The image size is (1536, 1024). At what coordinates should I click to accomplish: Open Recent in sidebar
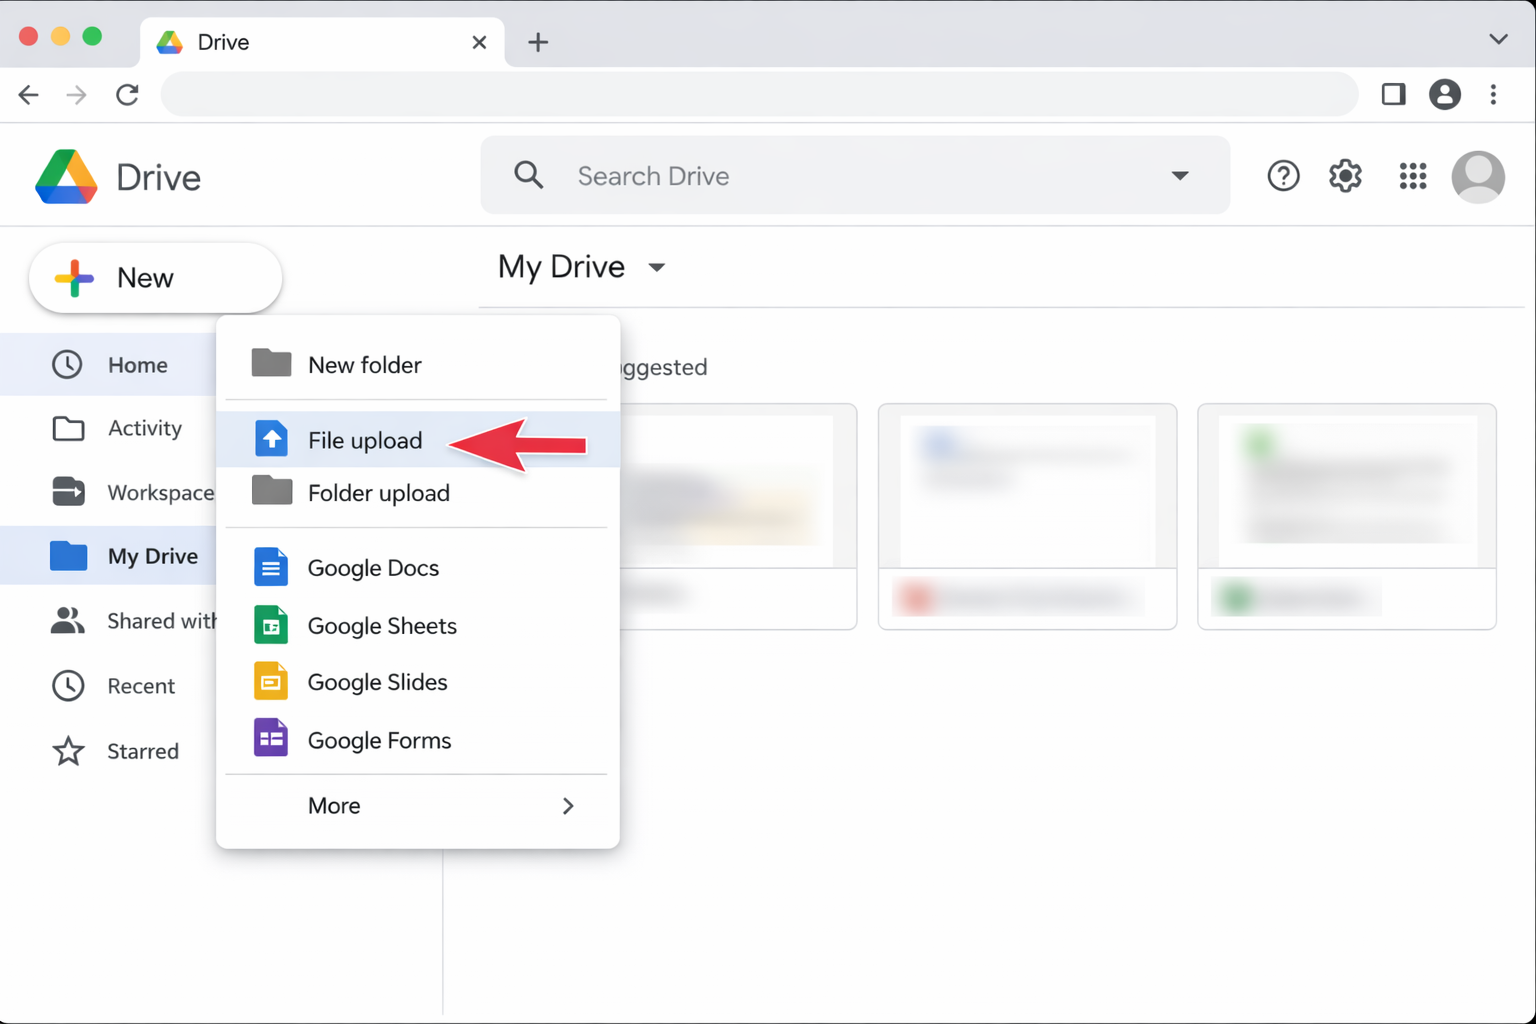pos(108,686)
